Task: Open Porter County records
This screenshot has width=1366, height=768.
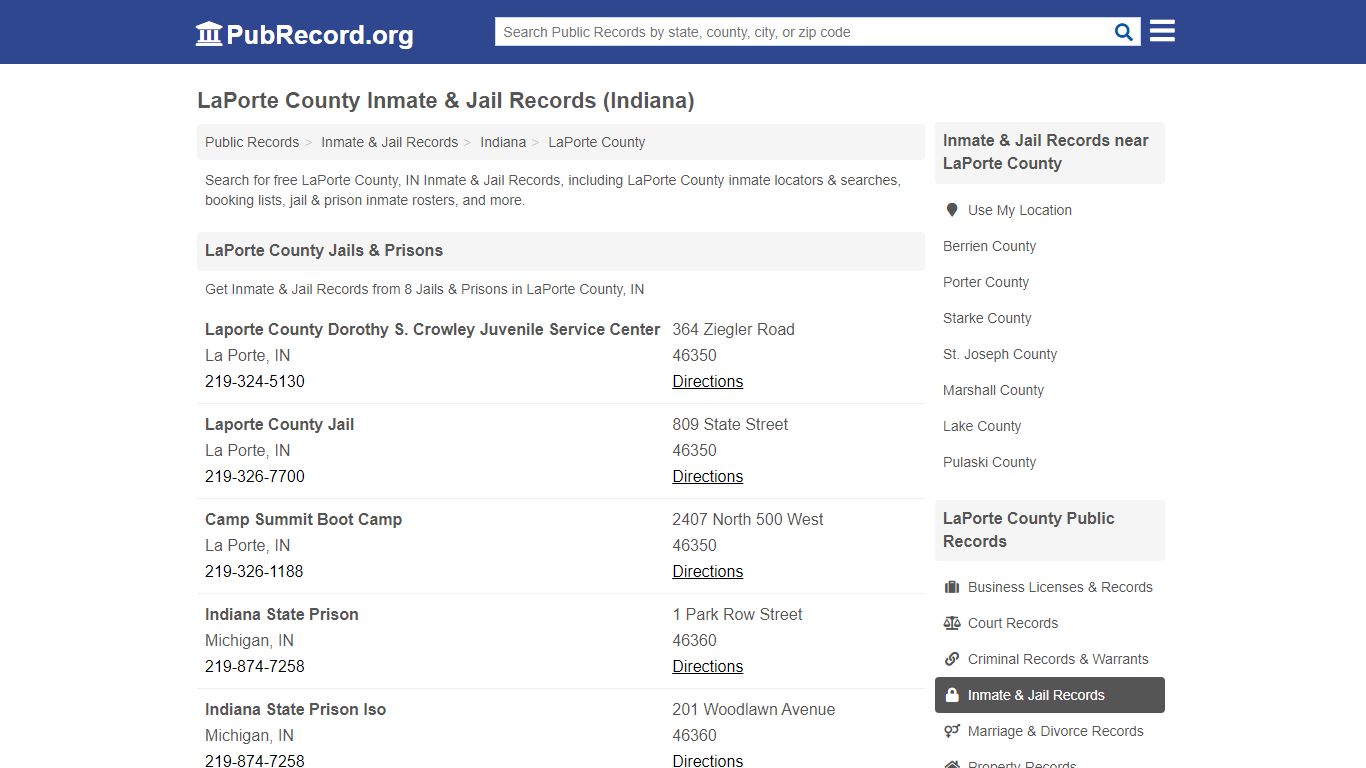Action: (986, 282)
